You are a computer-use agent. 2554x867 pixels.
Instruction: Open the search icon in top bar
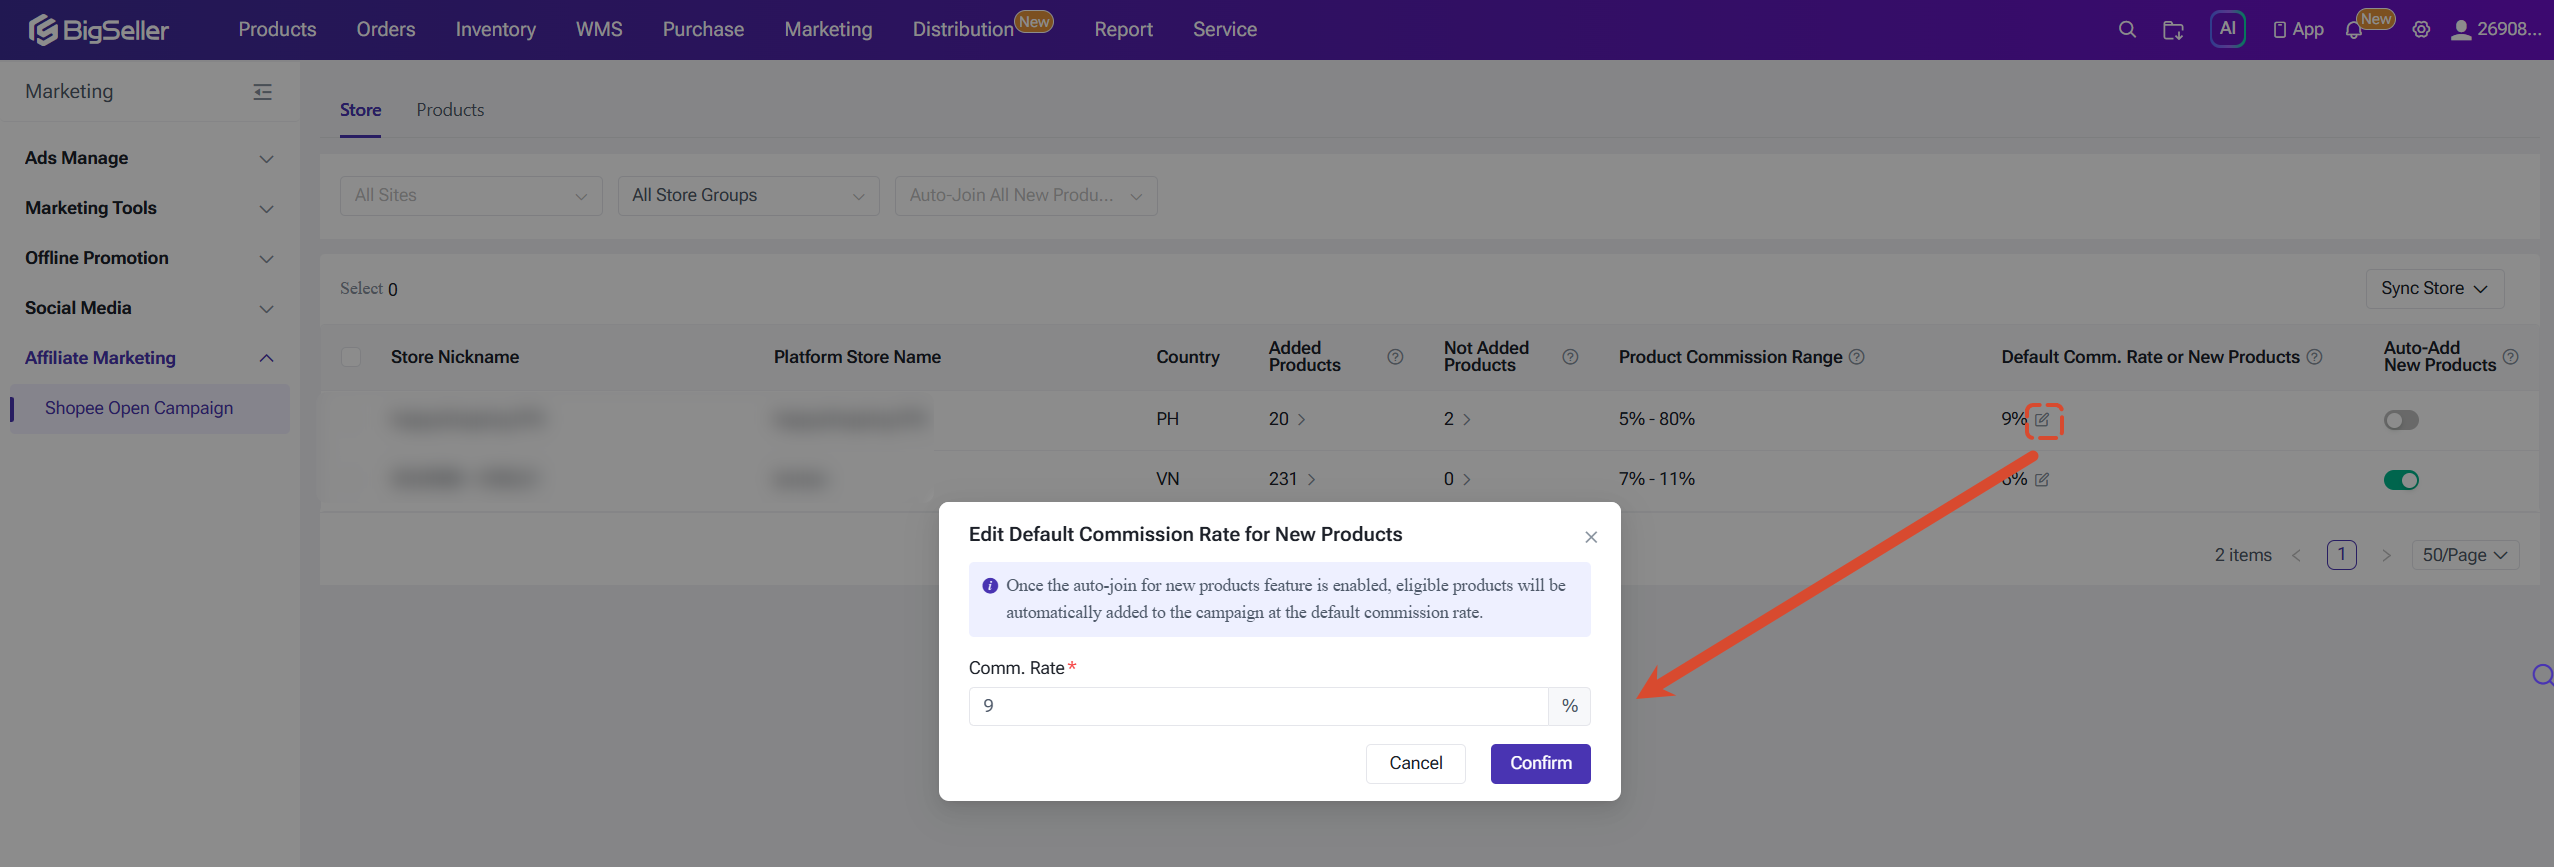2127,30
